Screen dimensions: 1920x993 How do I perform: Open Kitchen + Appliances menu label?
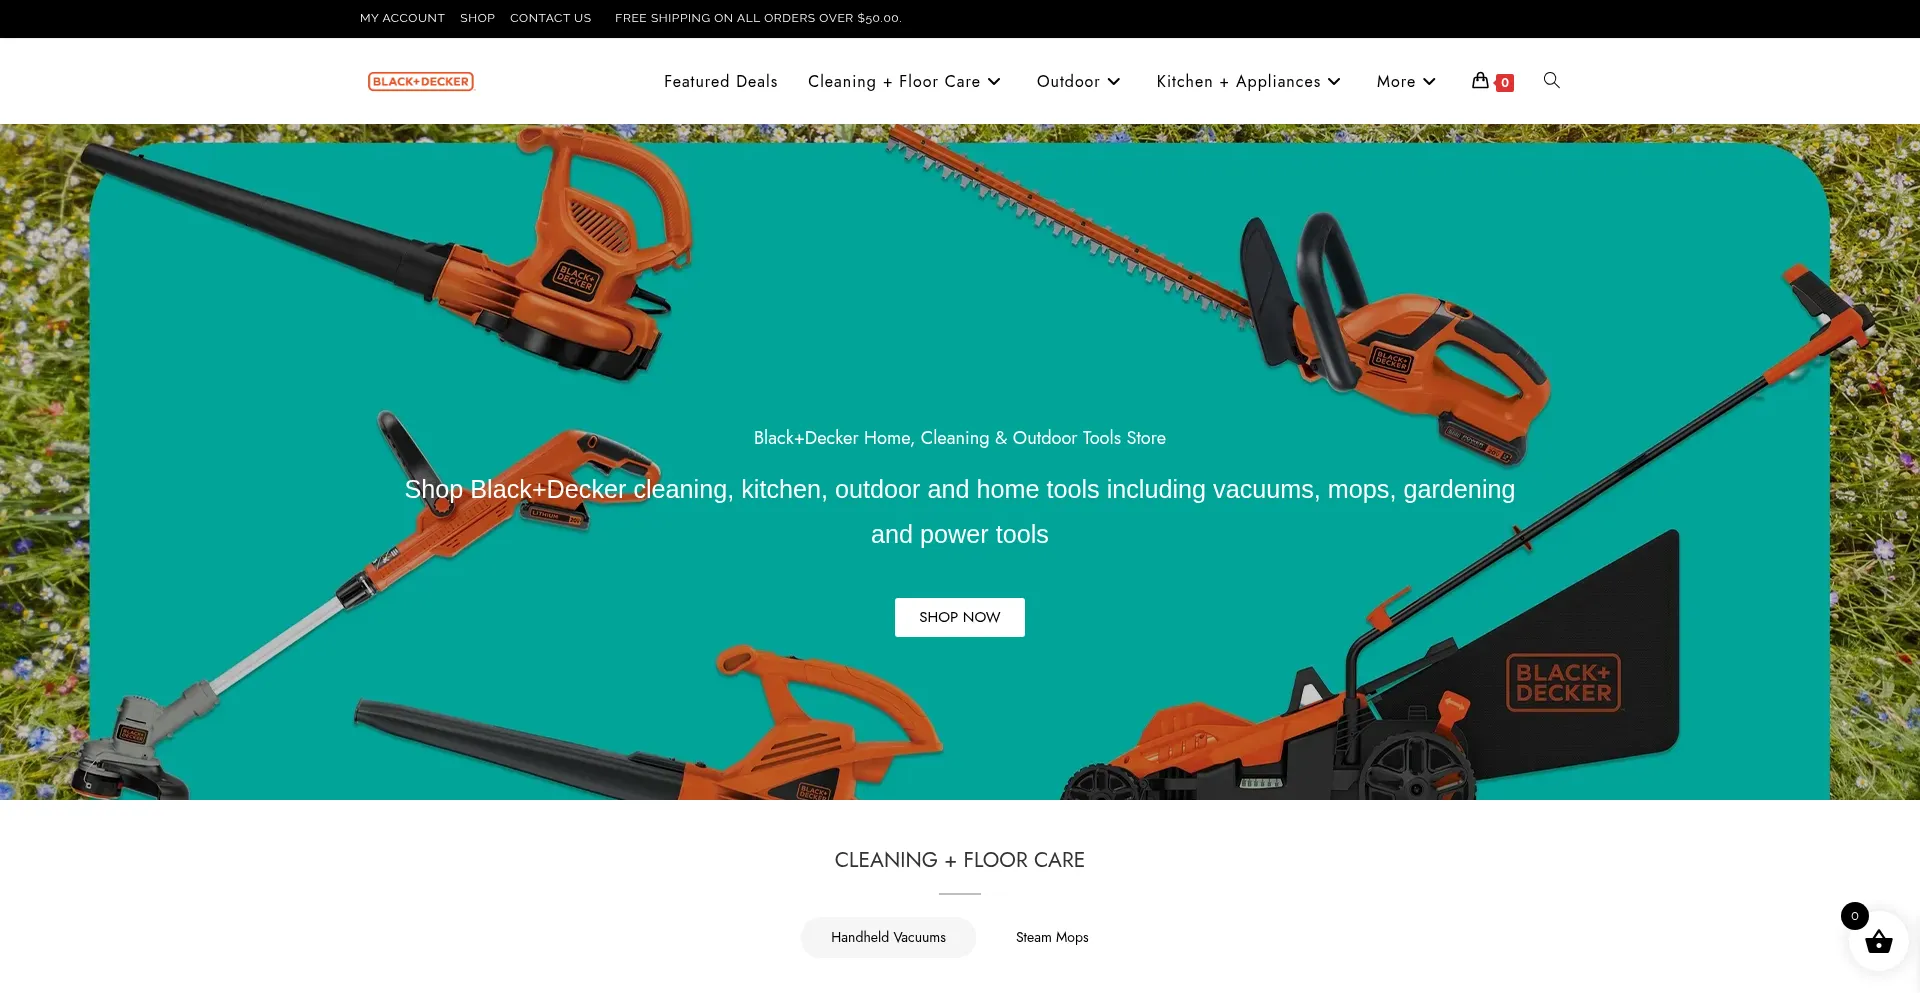[x=1238, y=81]
